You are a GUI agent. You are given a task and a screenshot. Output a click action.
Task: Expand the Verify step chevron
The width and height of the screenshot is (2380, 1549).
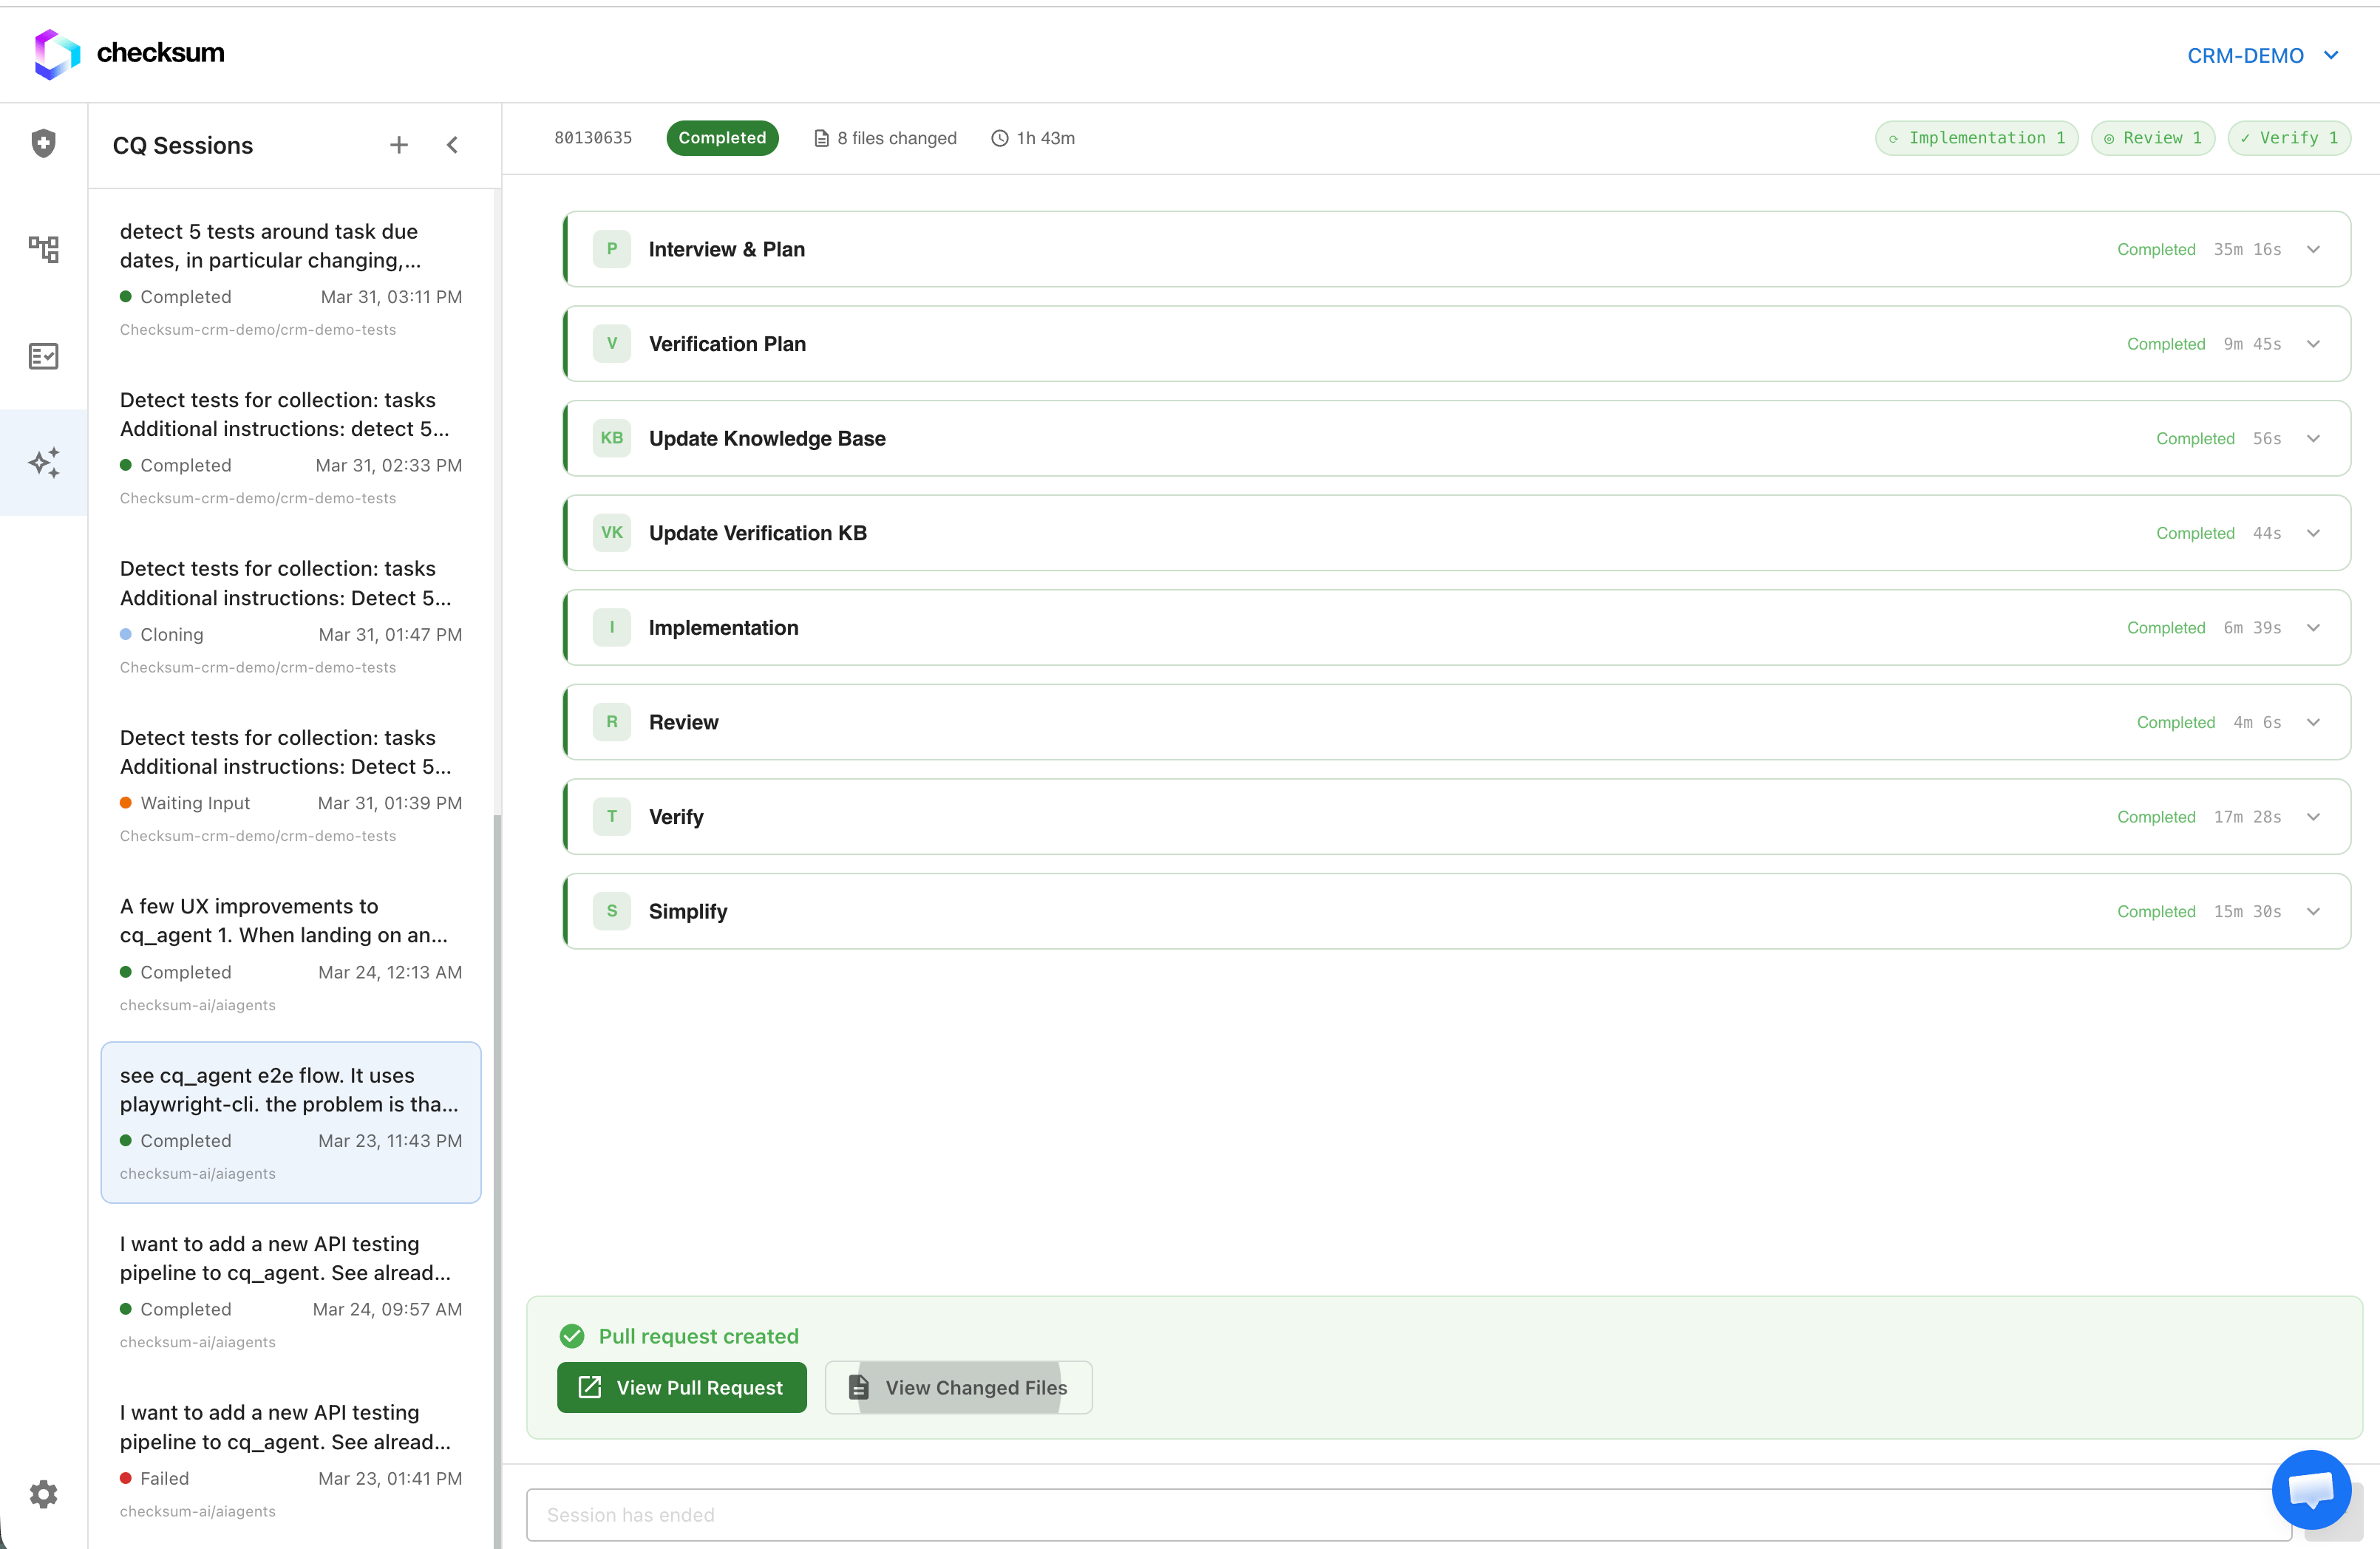click(2313, 817)
